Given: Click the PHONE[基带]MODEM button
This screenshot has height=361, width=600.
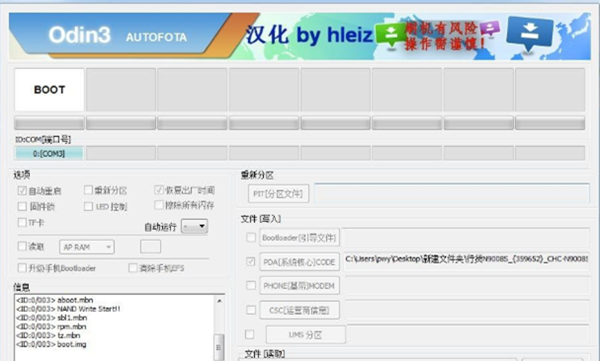Looking at the screenshot, I should pos(299,286).
